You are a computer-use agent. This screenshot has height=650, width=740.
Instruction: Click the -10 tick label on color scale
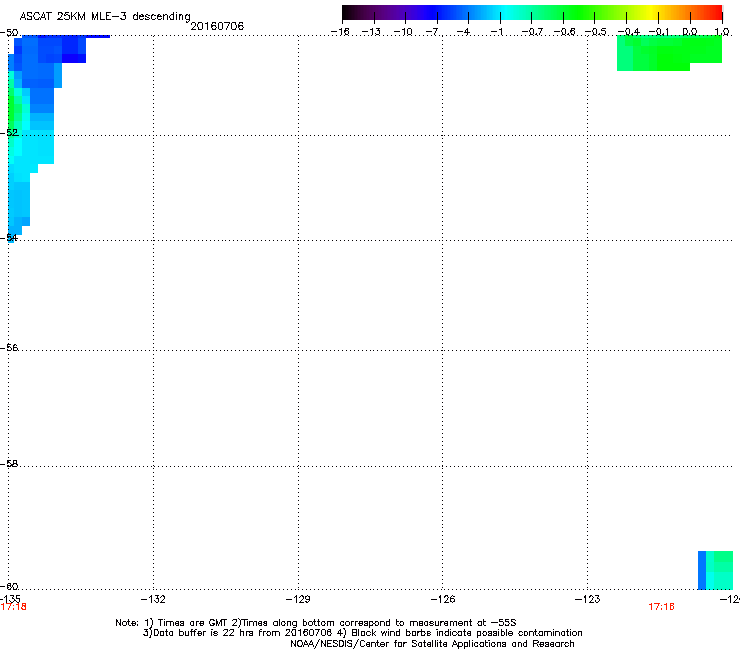[403, 32]
